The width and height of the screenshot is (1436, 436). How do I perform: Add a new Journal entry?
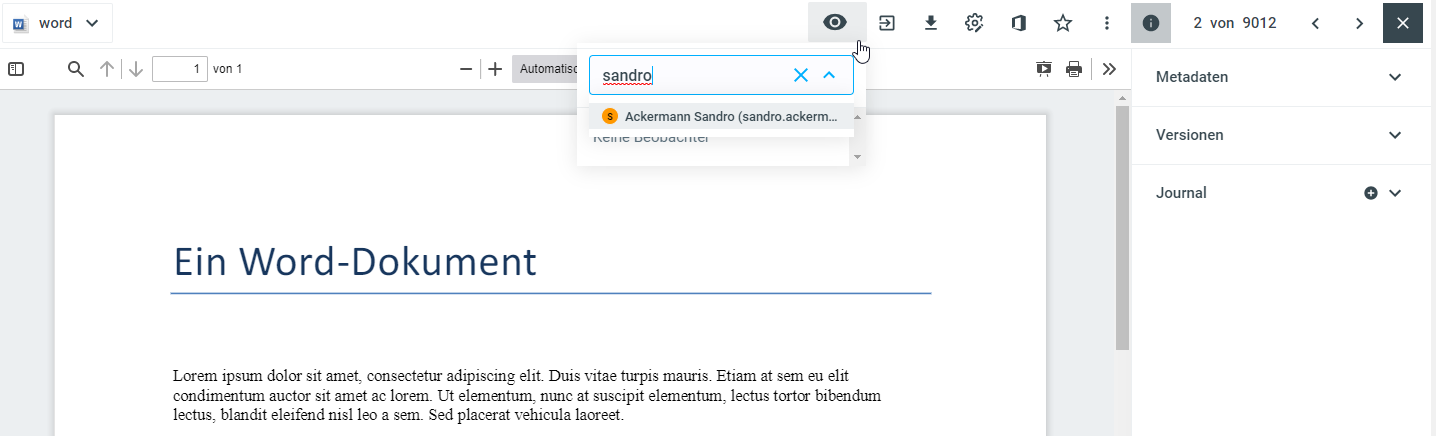[1371, 193]
